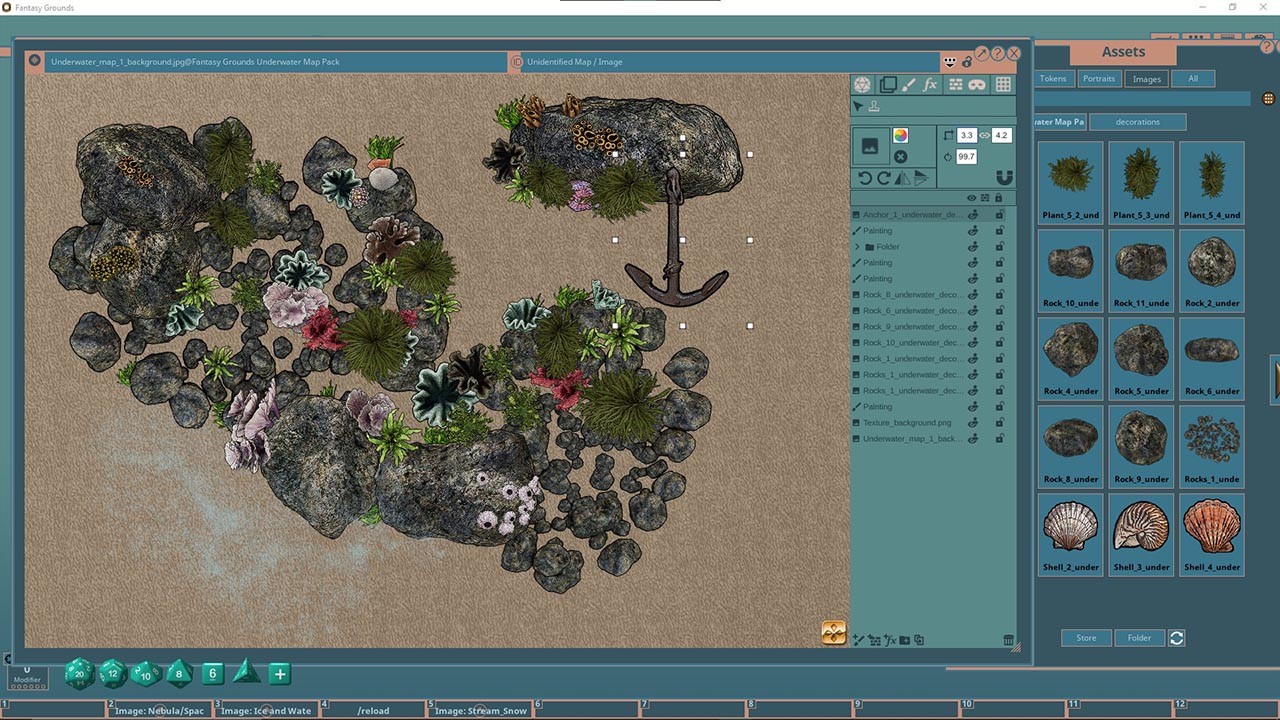The height and width of the screenshot is (720, 1280).
Task: Select the paintbrush drawing tool
Action: point(907,84)
